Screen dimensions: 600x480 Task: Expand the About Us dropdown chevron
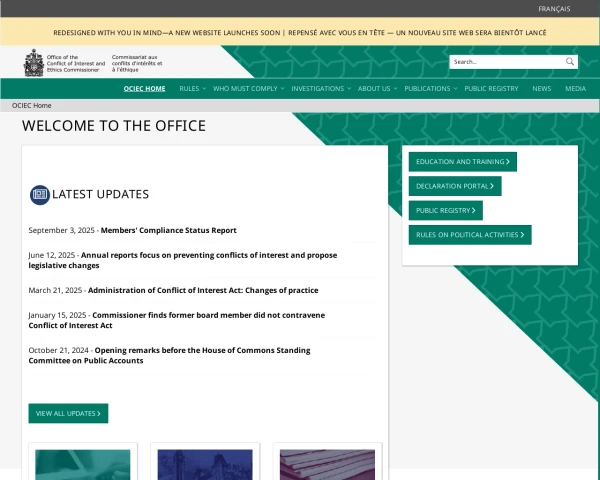tap(395, 88)
